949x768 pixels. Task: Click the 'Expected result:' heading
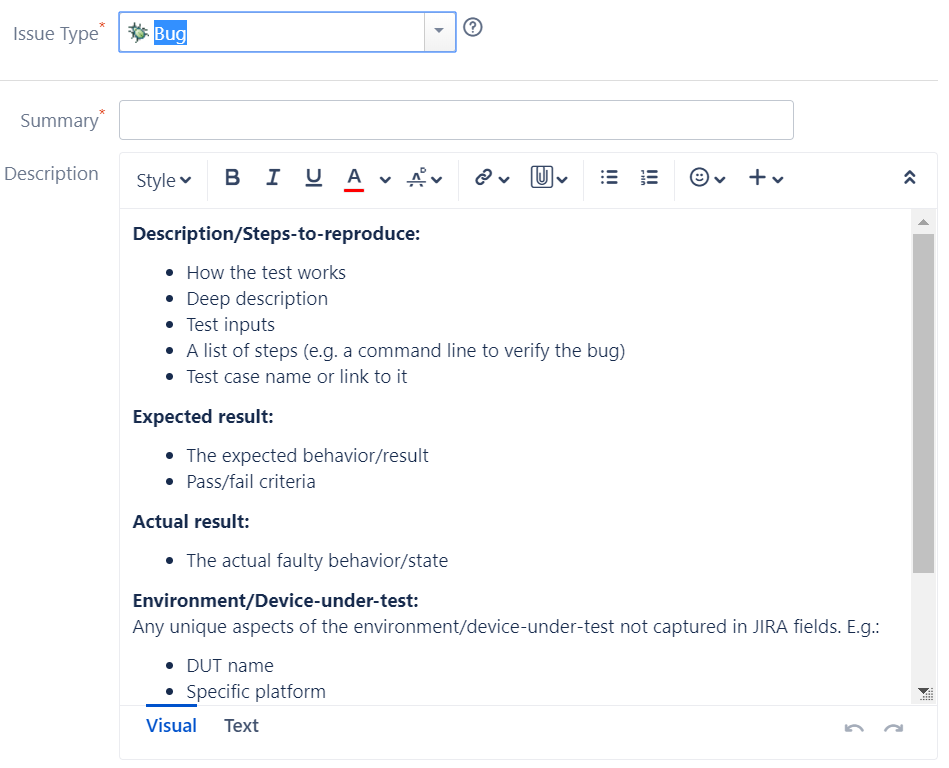click(203, 416)
